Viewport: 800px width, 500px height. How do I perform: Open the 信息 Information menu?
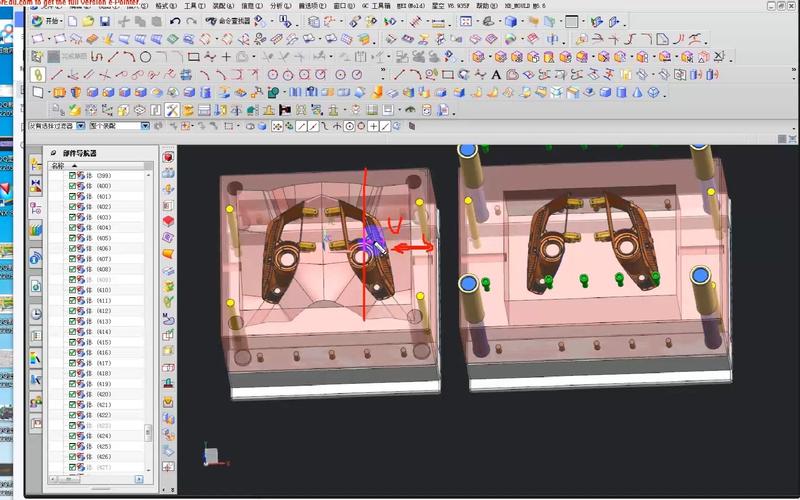pyautogui.click(x=252, y=6)
